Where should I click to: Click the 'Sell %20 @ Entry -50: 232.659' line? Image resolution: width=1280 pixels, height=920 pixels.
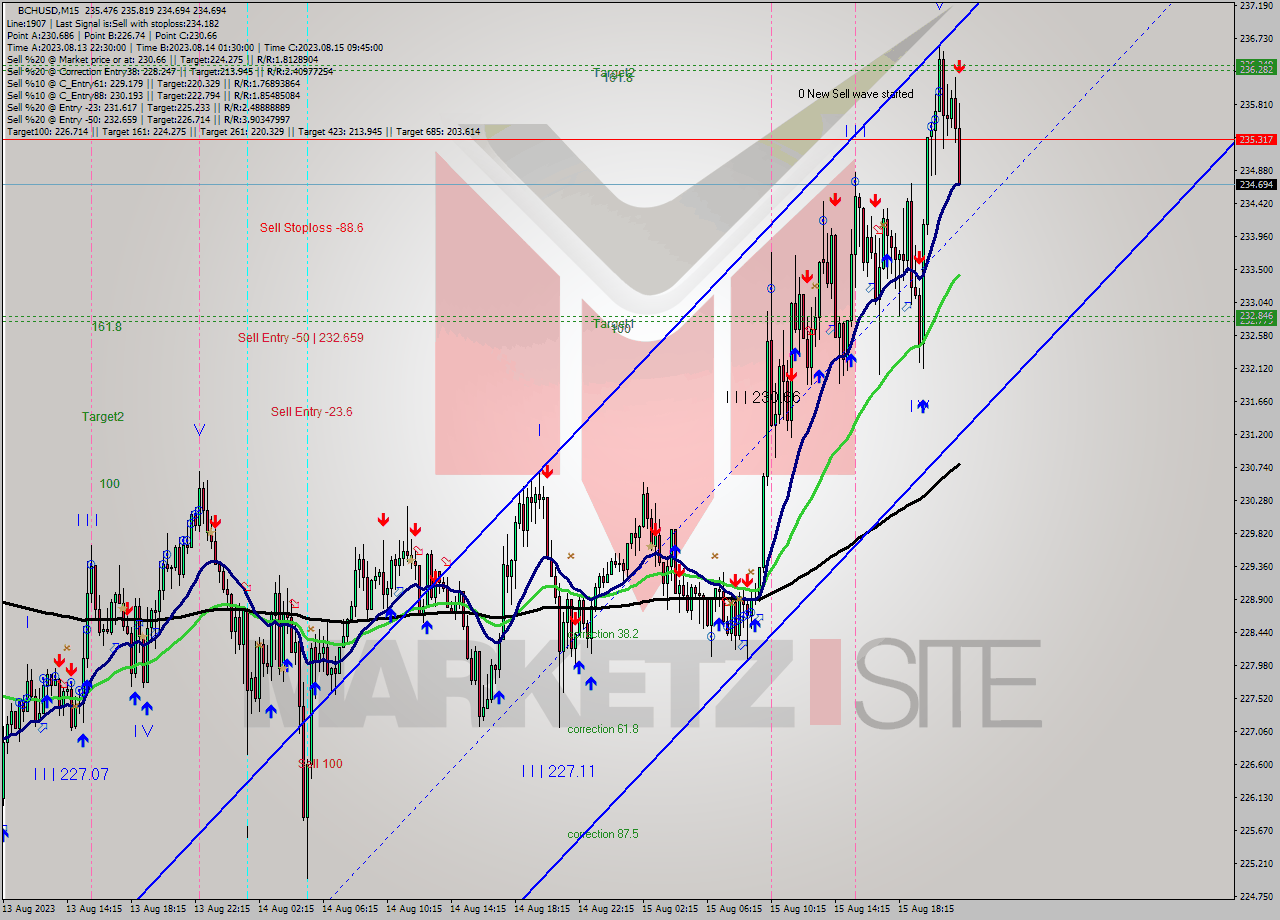point(148,119)
